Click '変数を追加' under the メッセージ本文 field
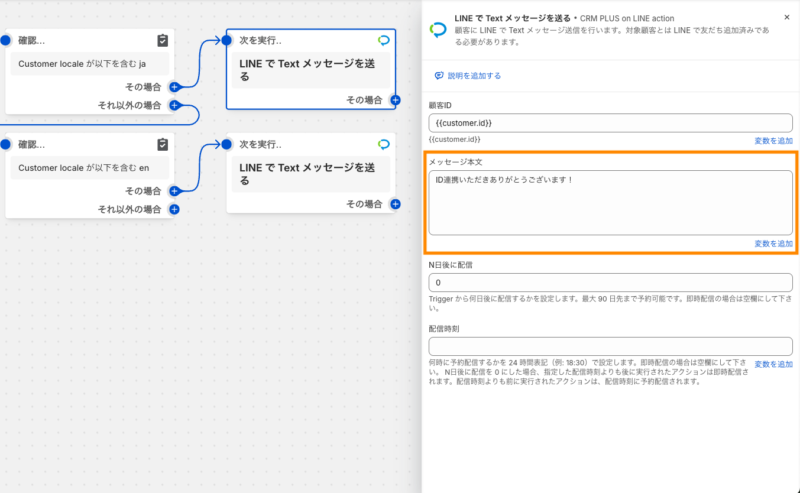This screenshot has width=800, height=493. (x=773, y=244)
